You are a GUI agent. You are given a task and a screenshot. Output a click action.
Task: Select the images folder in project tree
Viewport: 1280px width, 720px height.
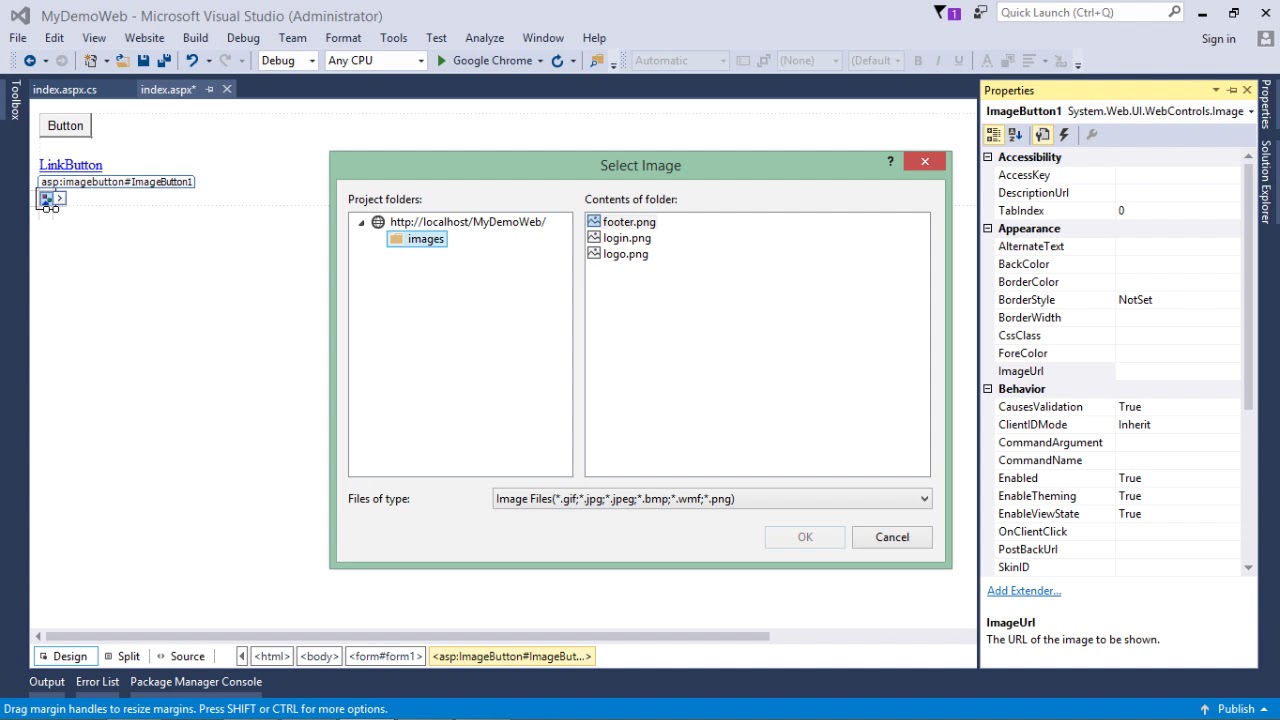point(417,239)
